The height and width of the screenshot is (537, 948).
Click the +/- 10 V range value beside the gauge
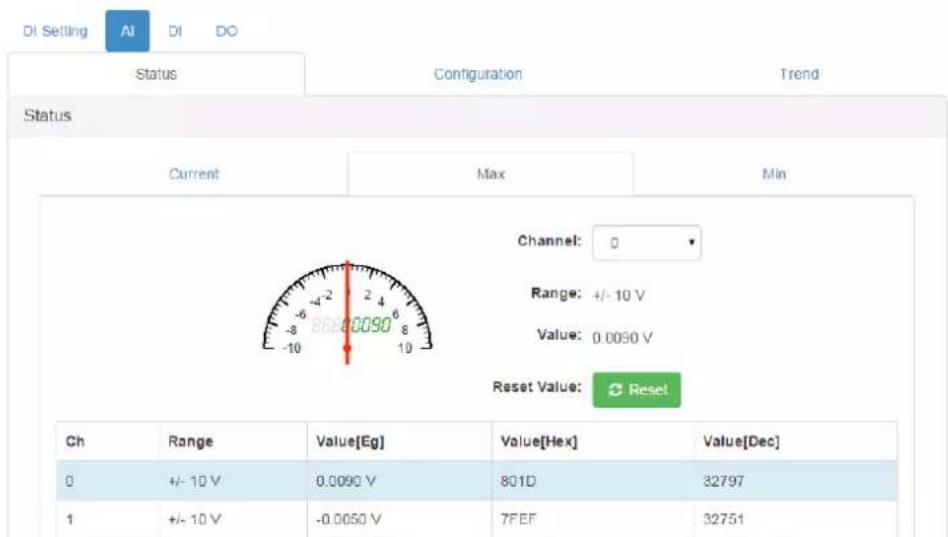pos(618,296)
